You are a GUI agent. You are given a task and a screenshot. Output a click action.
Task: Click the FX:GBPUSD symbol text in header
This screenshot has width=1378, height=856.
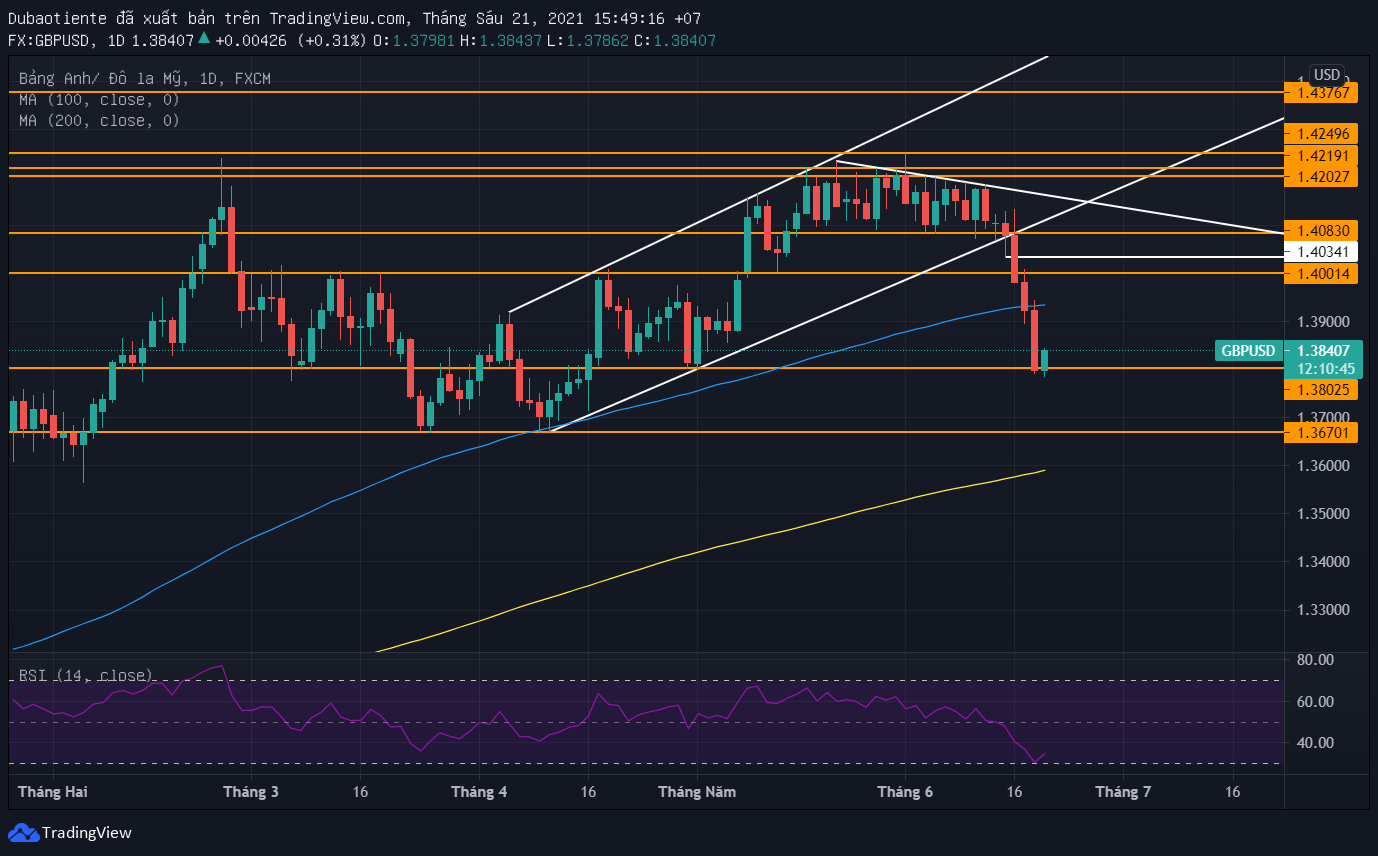point(52,40)
